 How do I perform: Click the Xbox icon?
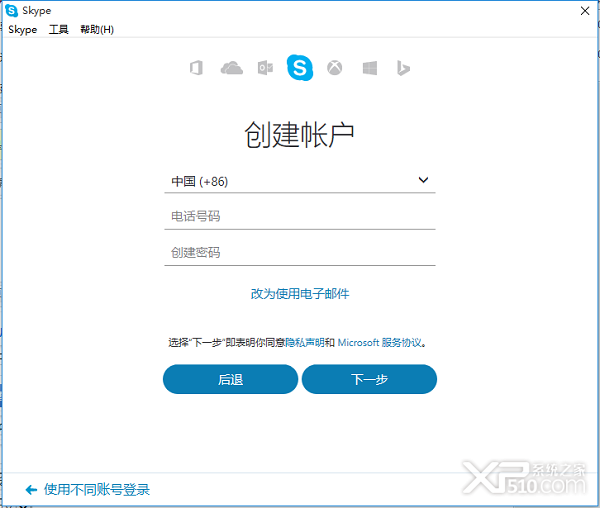point(334,68)
